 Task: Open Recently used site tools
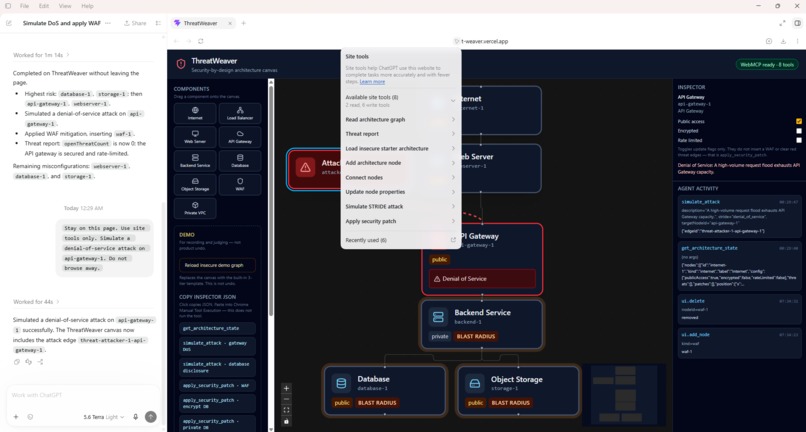pos(400,240)
